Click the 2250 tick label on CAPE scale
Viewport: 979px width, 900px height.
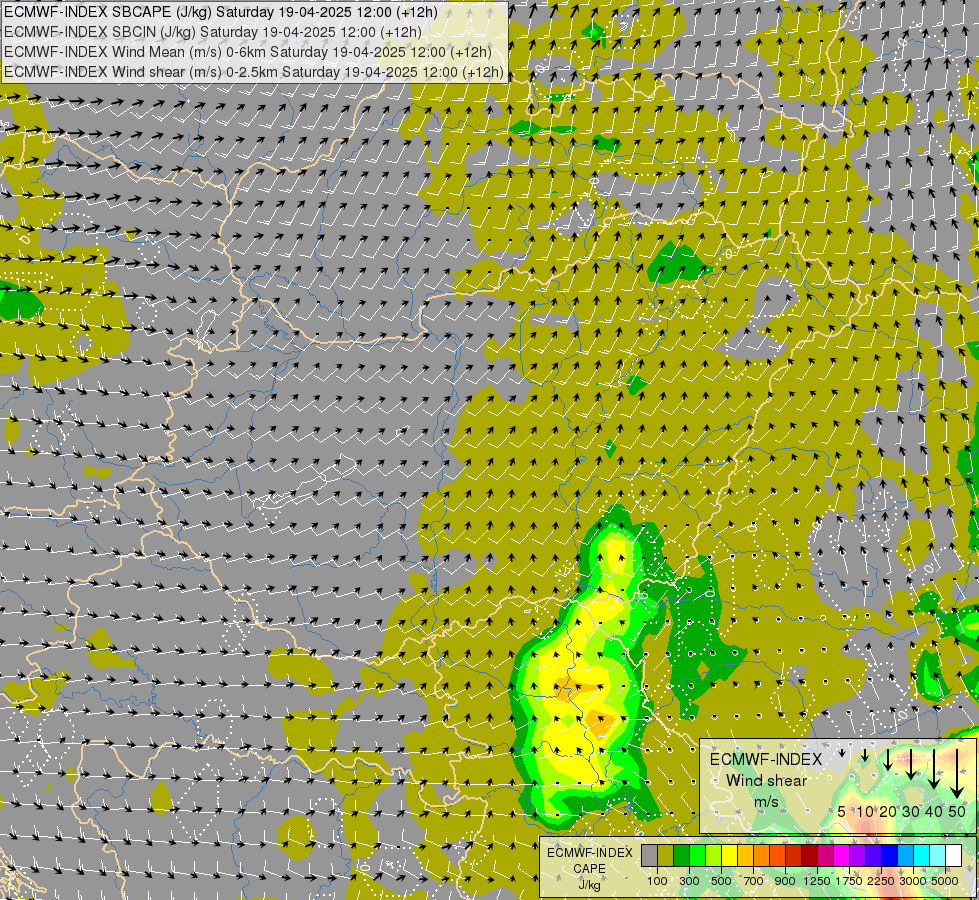880,881
